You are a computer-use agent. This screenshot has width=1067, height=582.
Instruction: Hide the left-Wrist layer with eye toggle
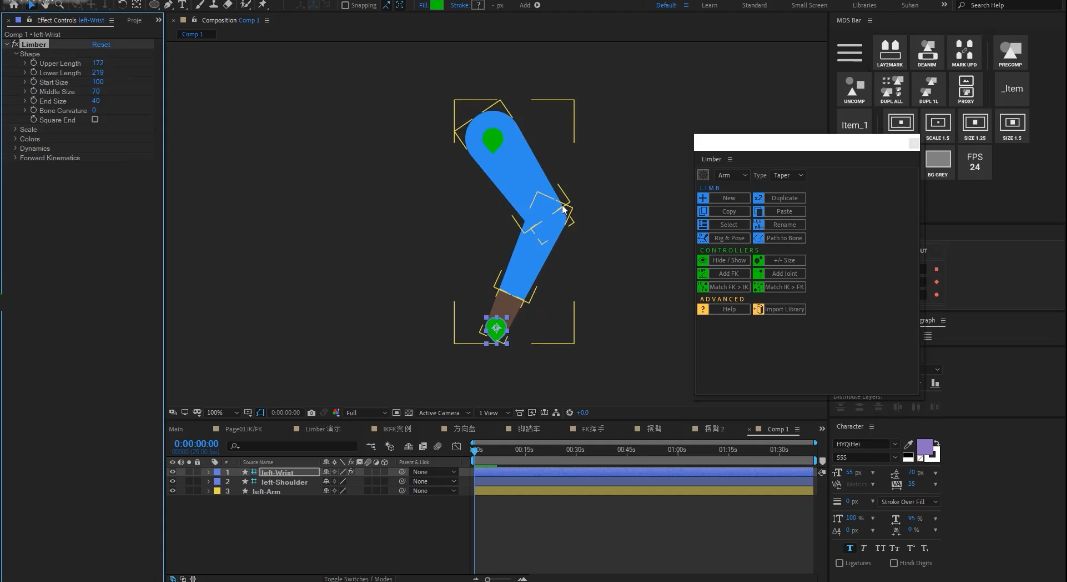tap(172, 472)
